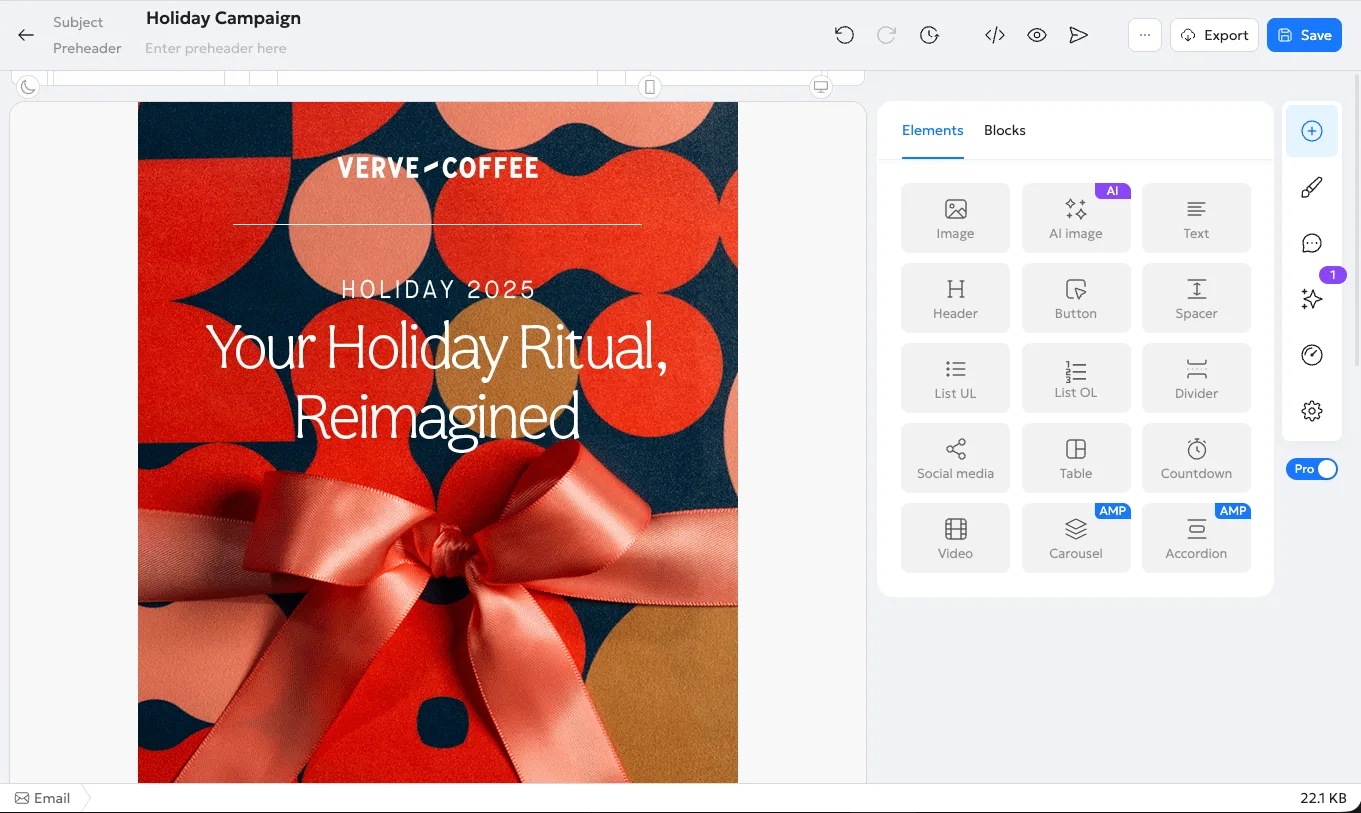
Task: Open the styles brush panel
Action: click(1312, 187)
